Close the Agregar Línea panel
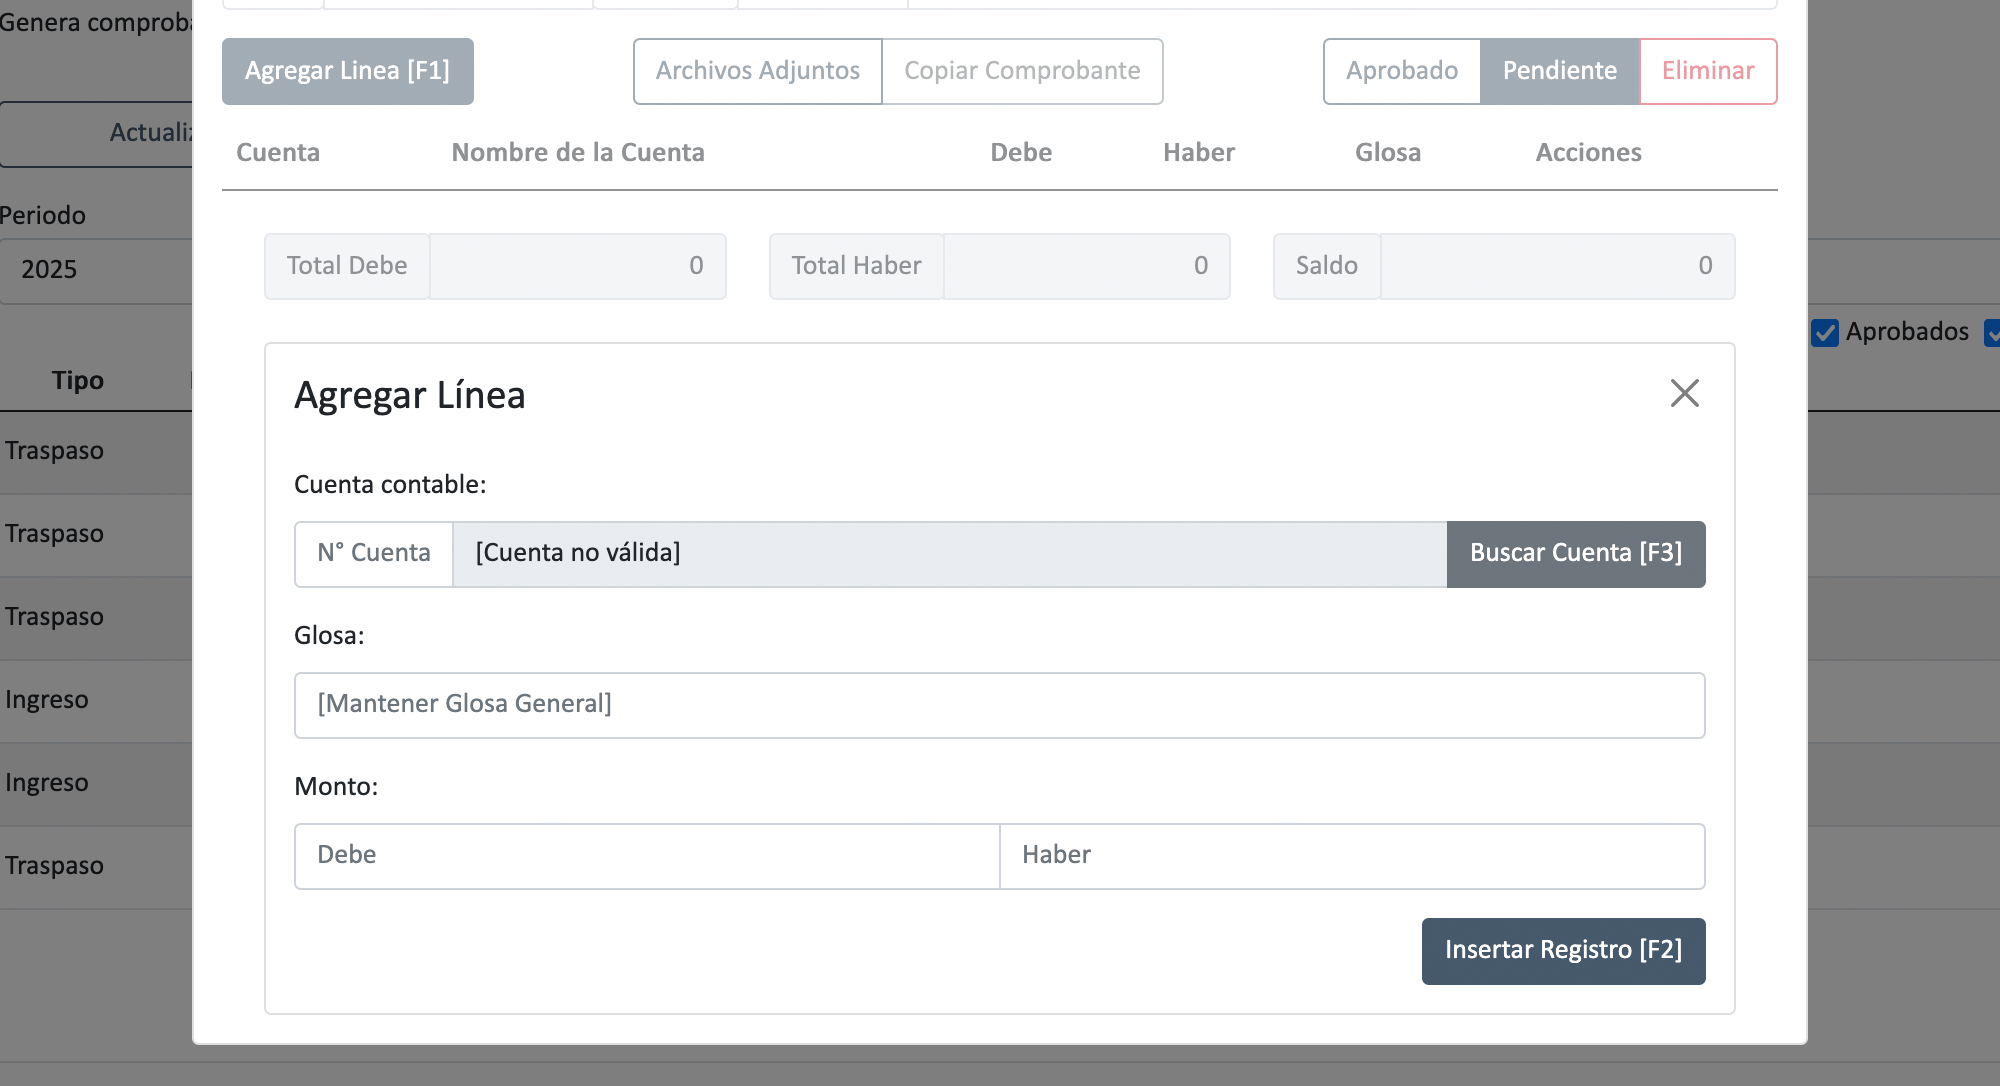 coord(1684,393)
